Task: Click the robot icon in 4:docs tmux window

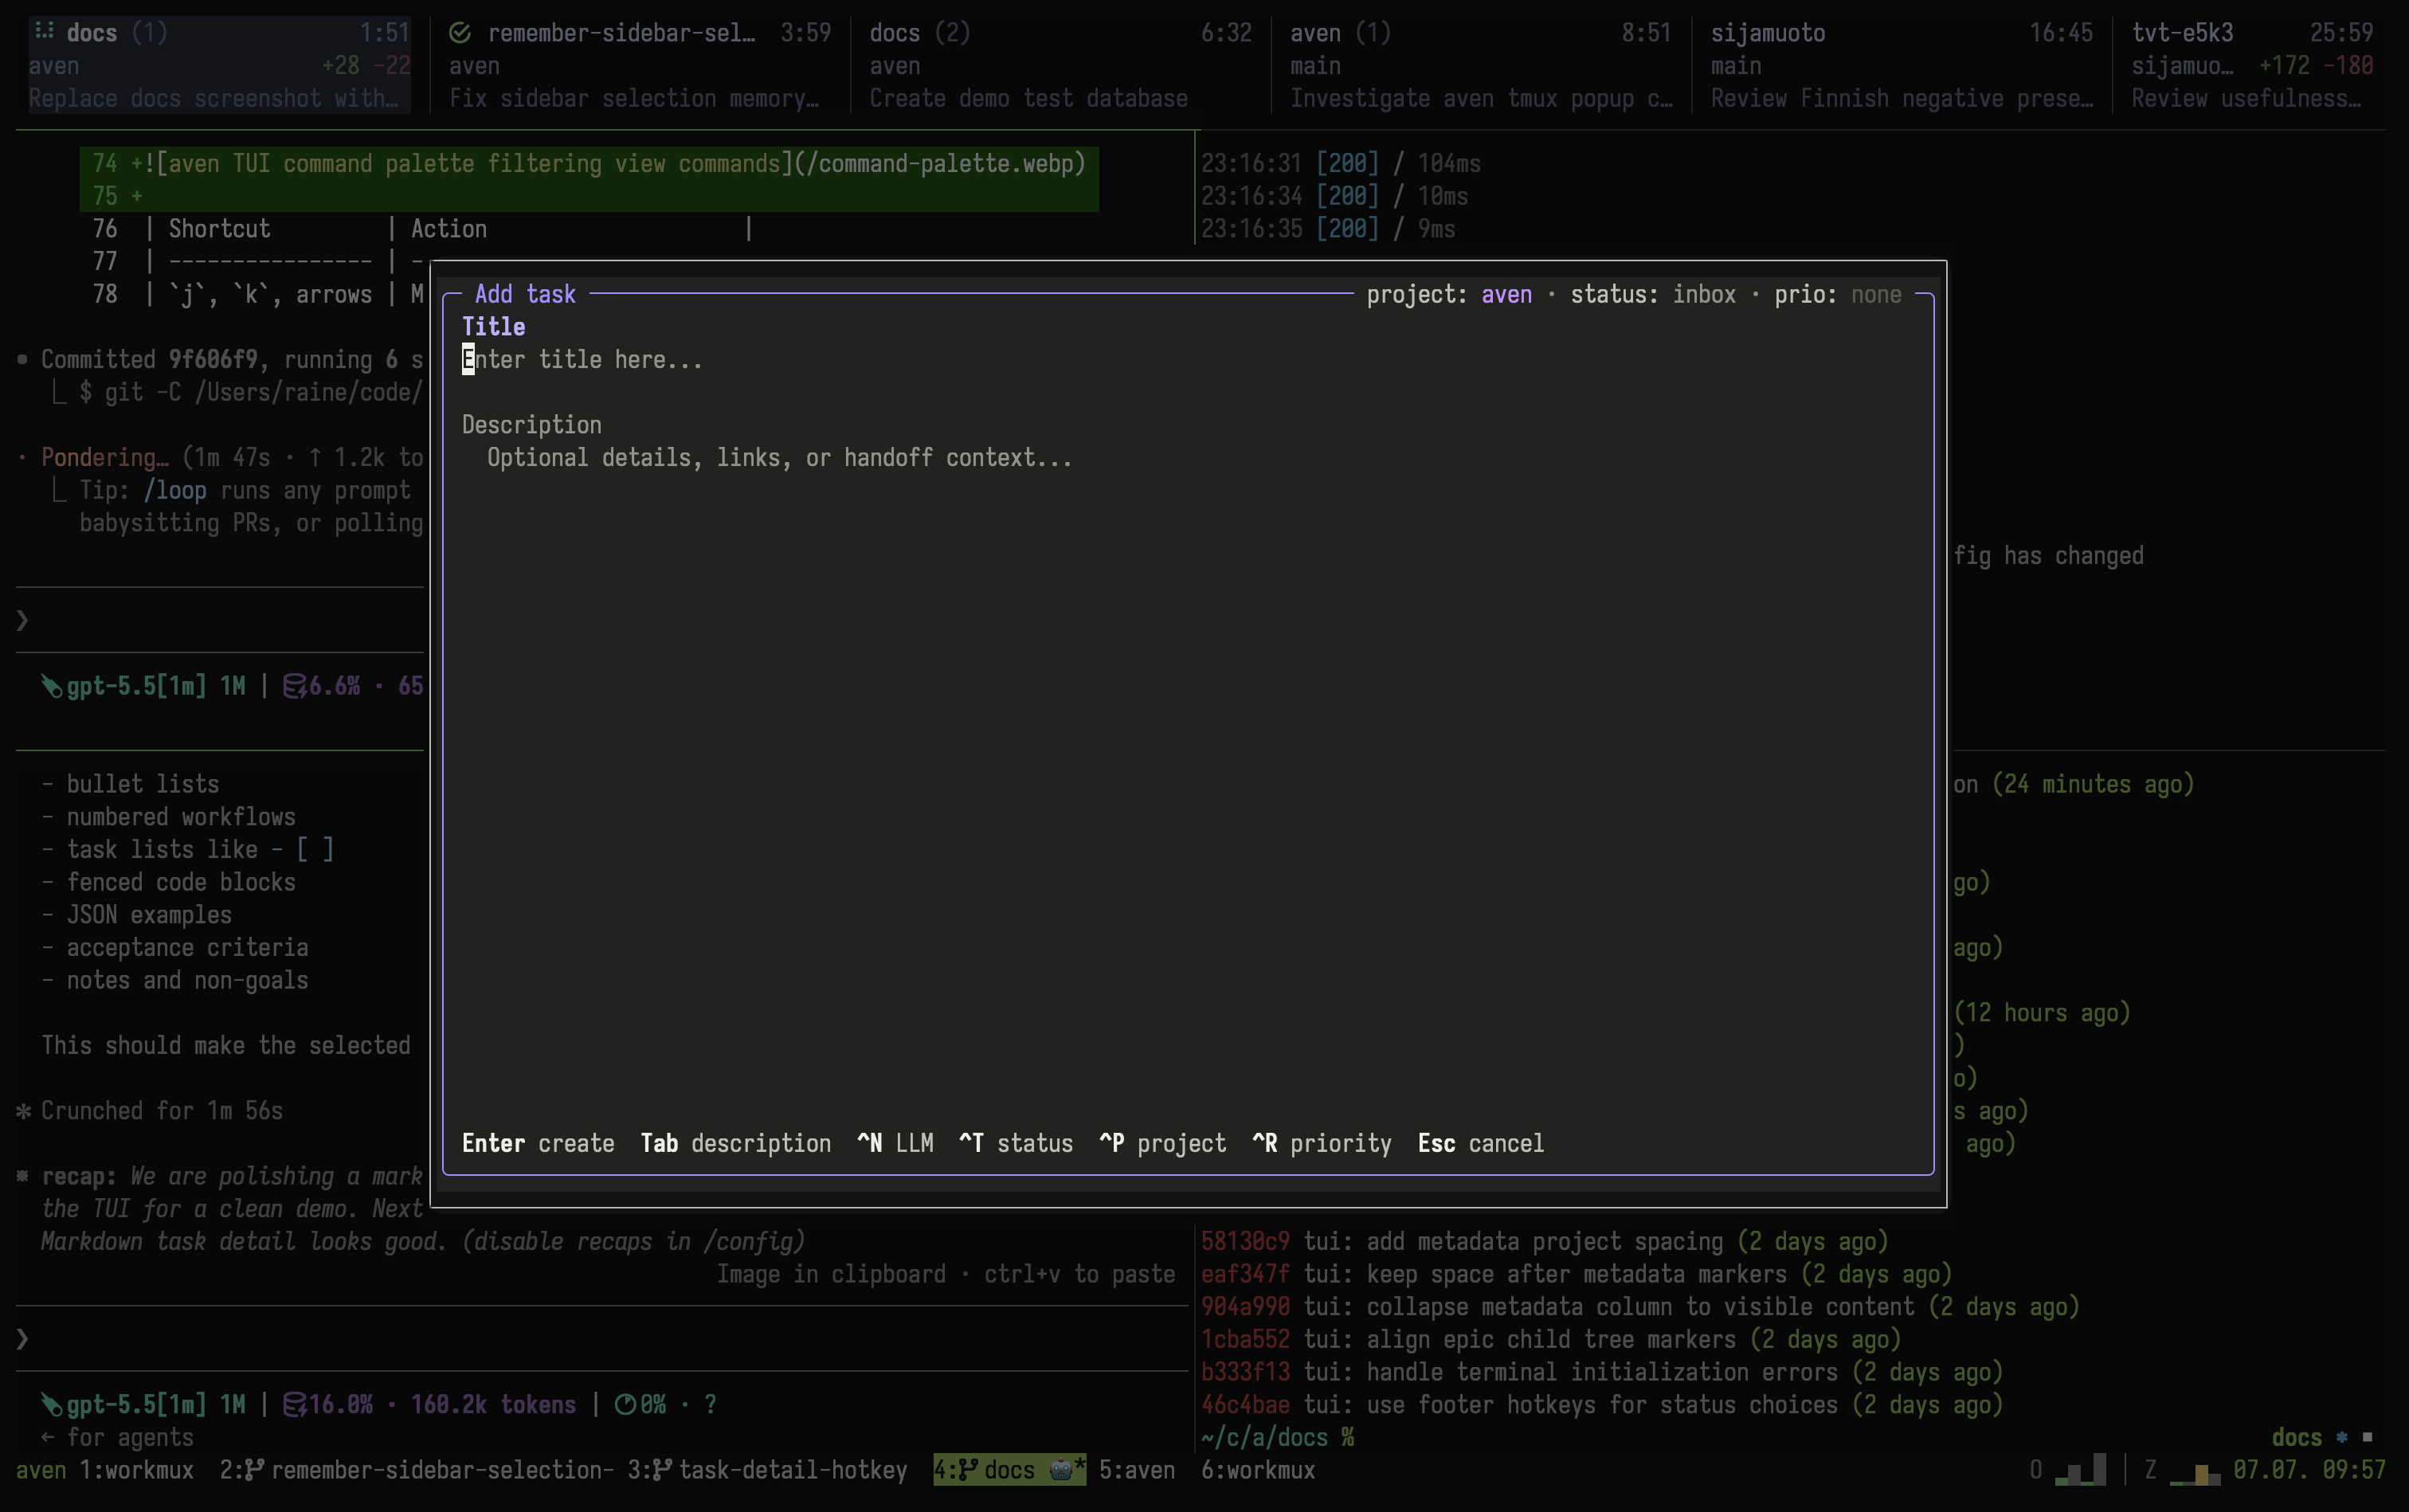Action: [x=1061, y=1470]
